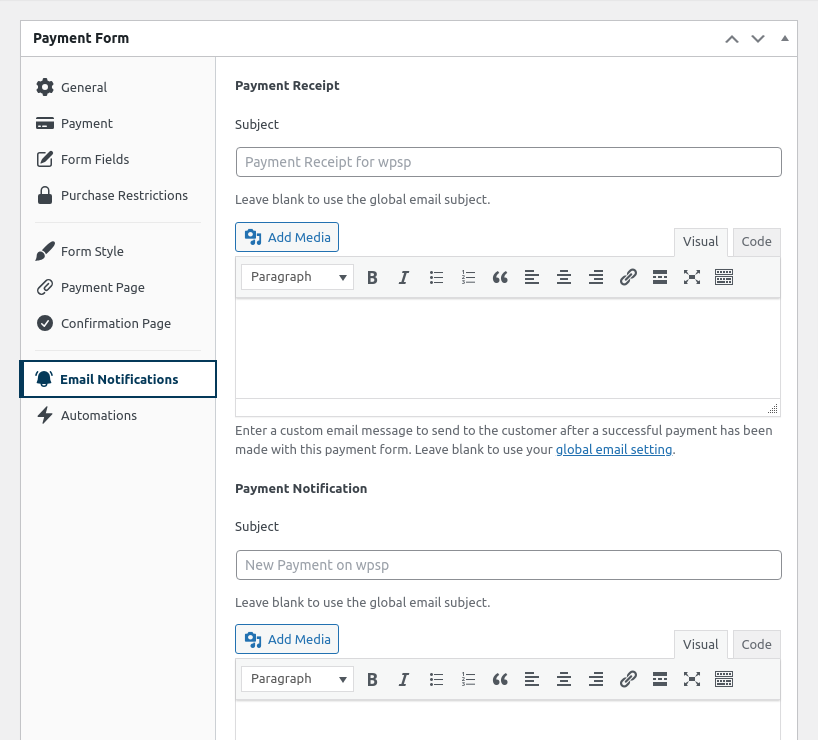Insert blockquote in Payment Receipt editor

click(500, 278)
